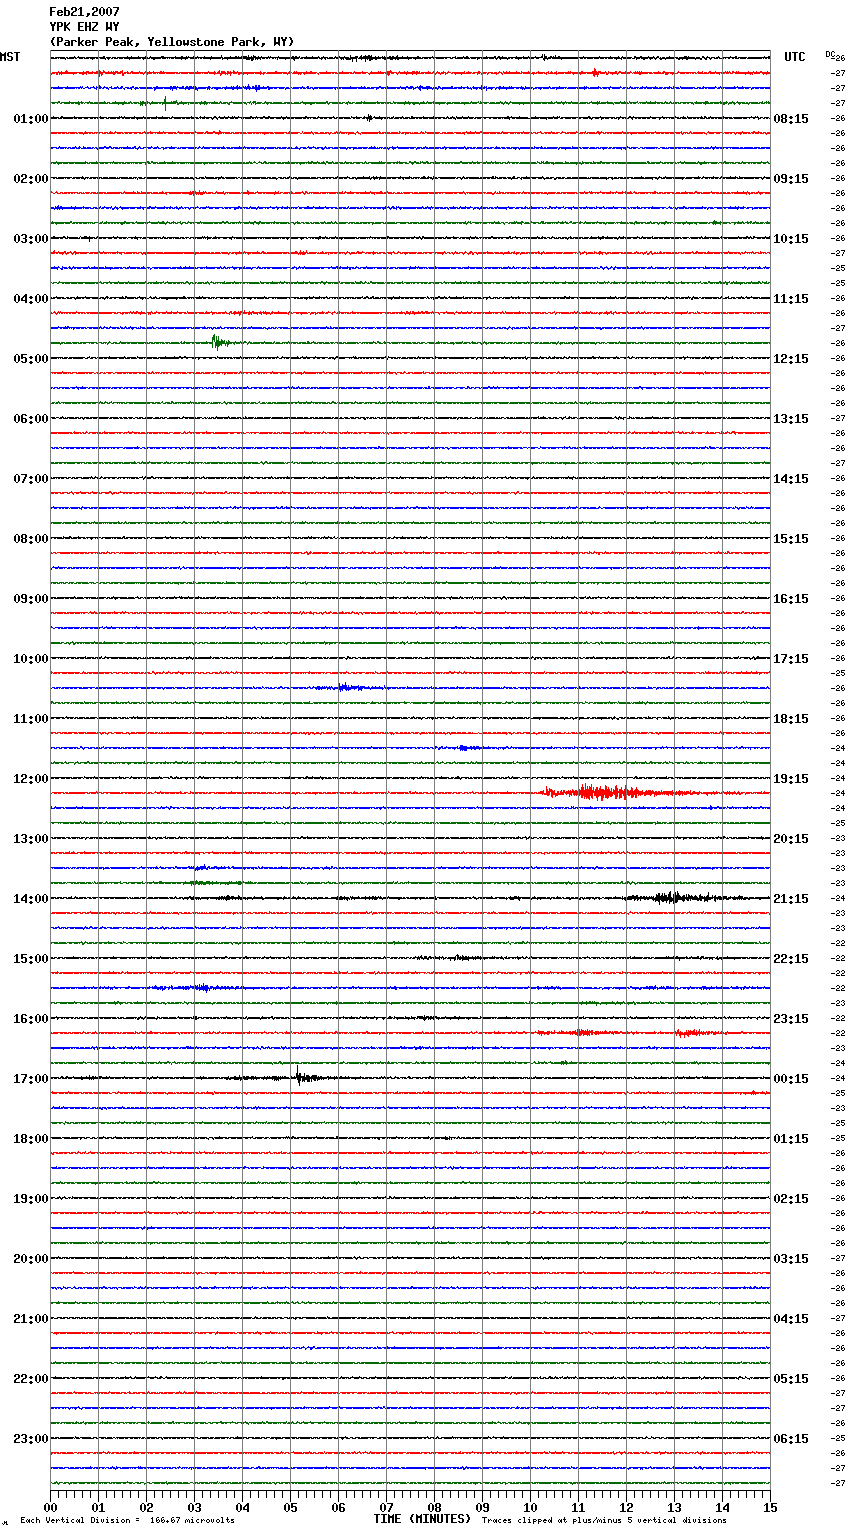
Task: Click the 09:15 UTC time label
Action: coord(791,179)
